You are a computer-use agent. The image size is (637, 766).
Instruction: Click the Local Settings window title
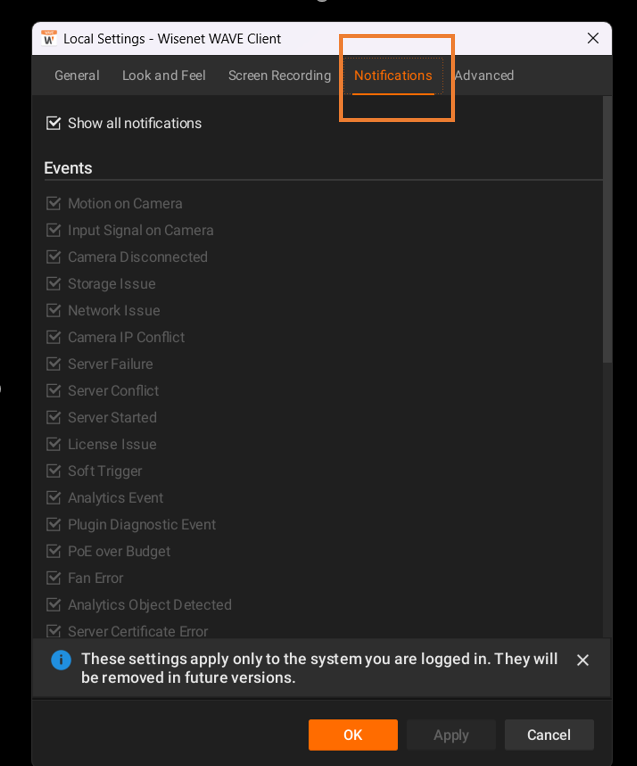172,39
